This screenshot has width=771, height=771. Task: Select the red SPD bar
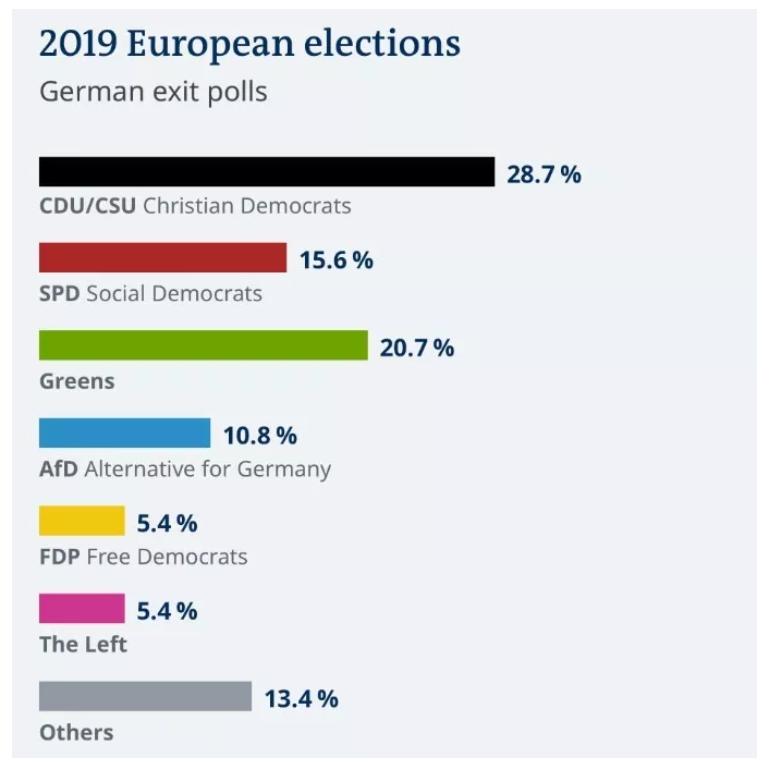[162, 258]
